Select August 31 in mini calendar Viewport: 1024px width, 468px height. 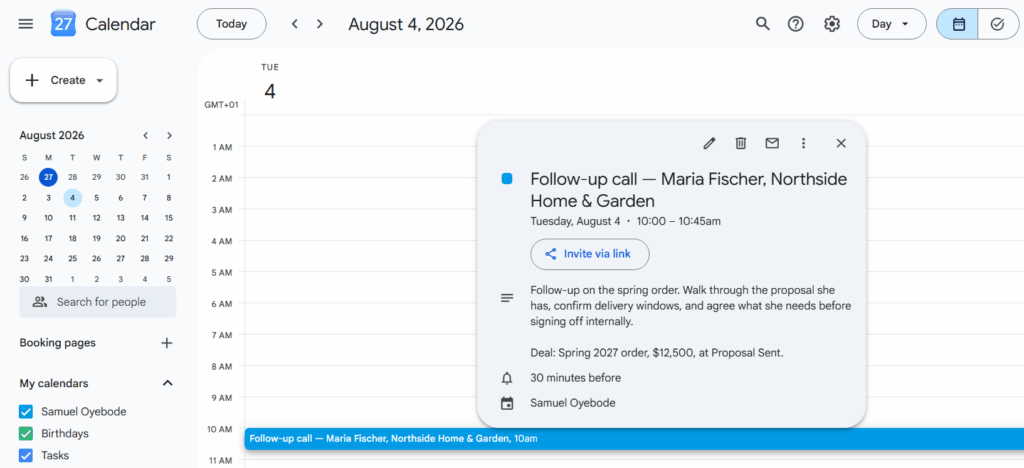(48, 279)
